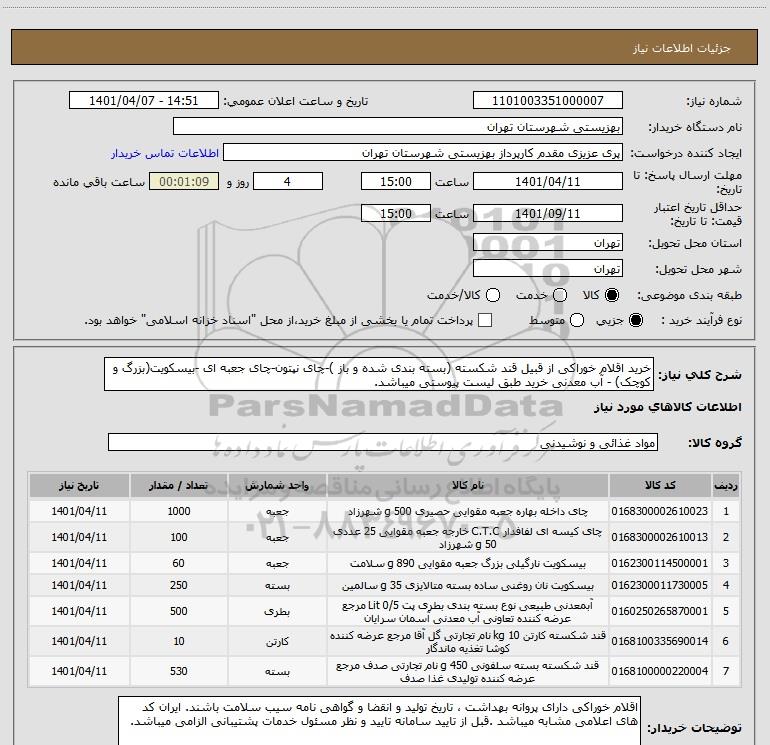Click the تاریخ نیاز column header
This screenshot has height=745, width=770.
coord(79,485)
